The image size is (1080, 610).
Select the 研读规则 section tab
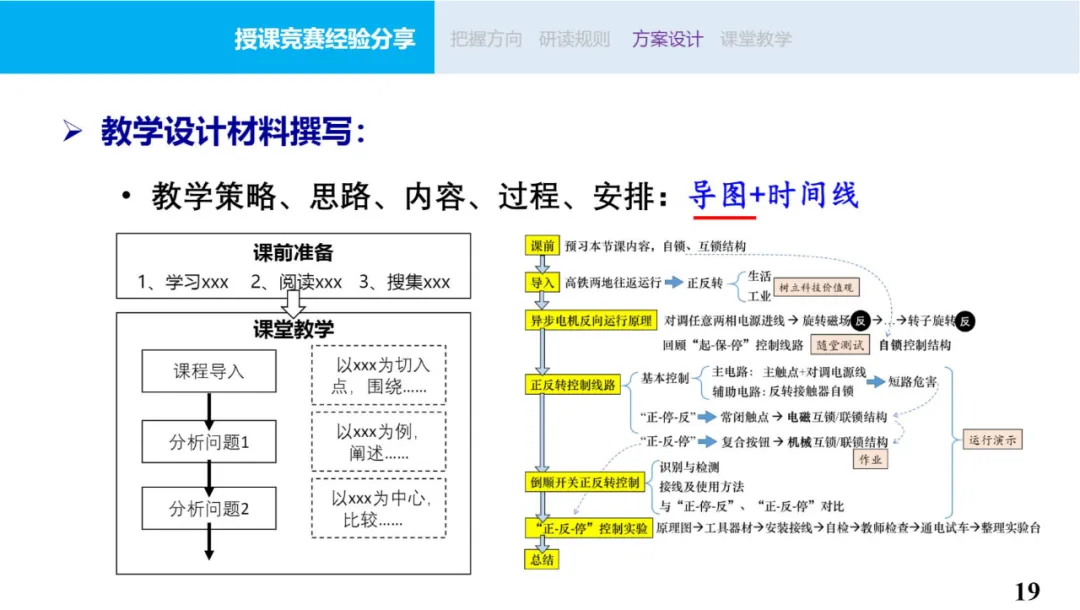pos(574,39)
